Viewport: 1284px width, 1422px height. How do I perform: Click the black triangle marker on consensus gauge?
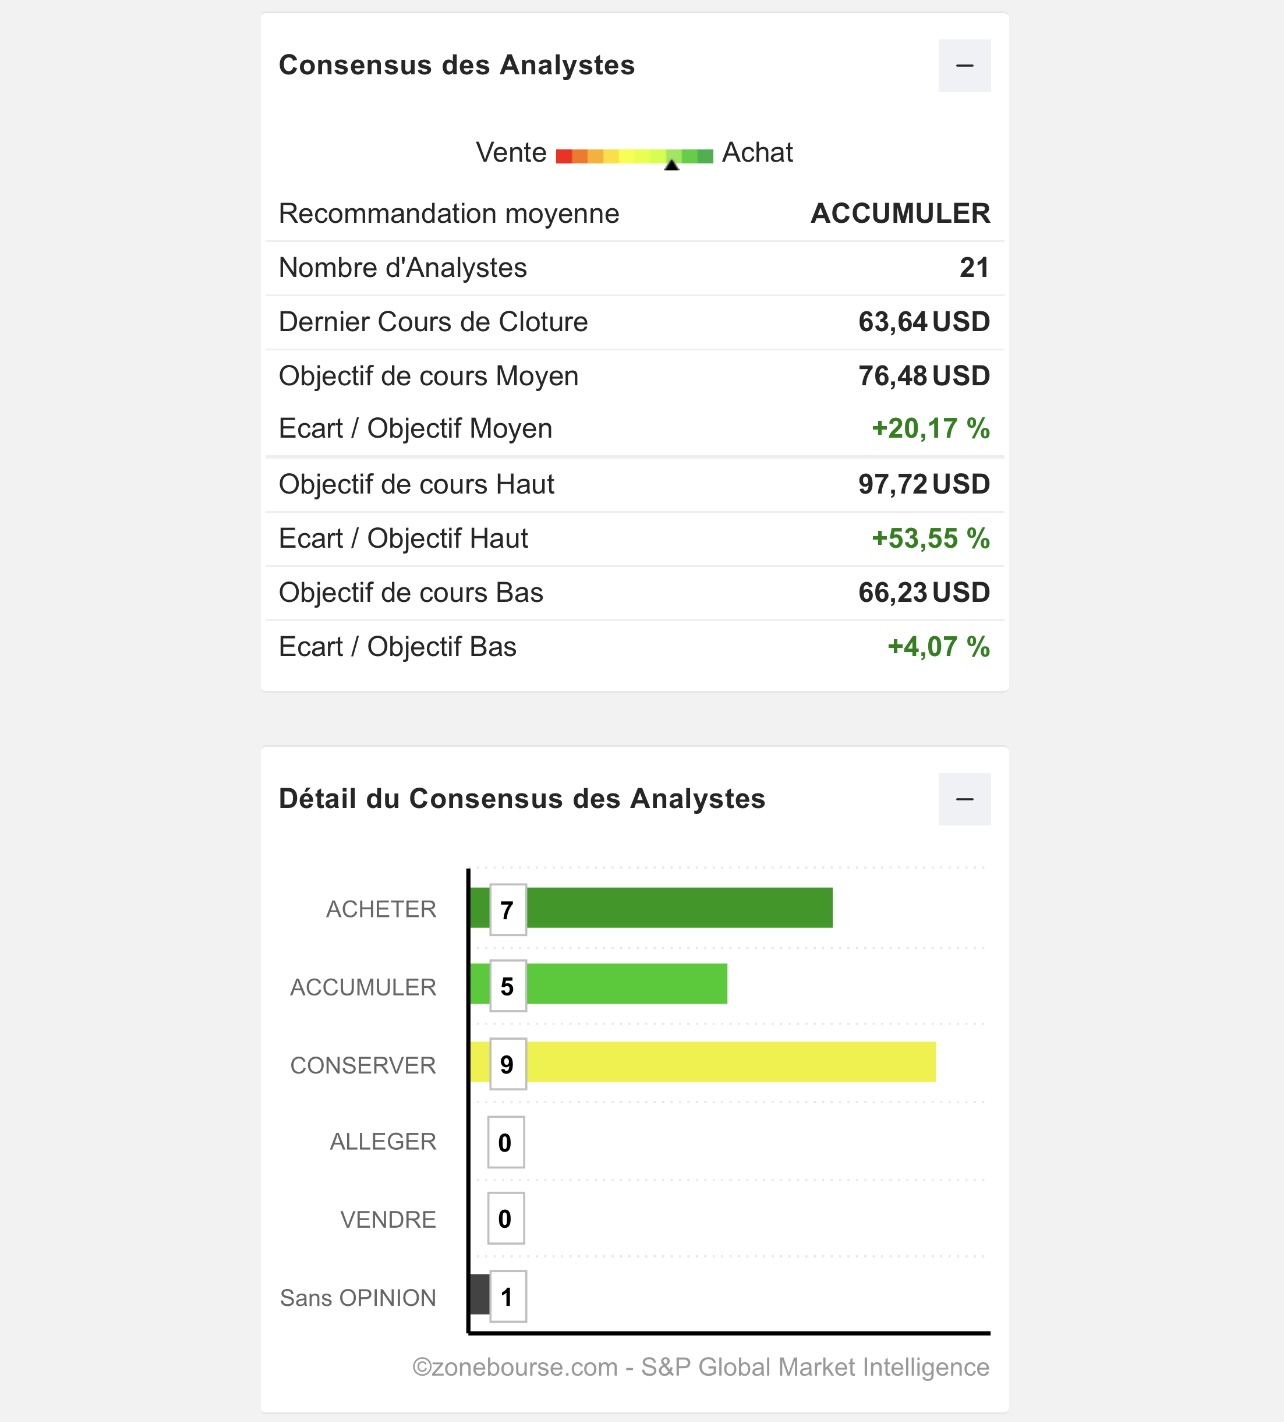click(672, 165)
